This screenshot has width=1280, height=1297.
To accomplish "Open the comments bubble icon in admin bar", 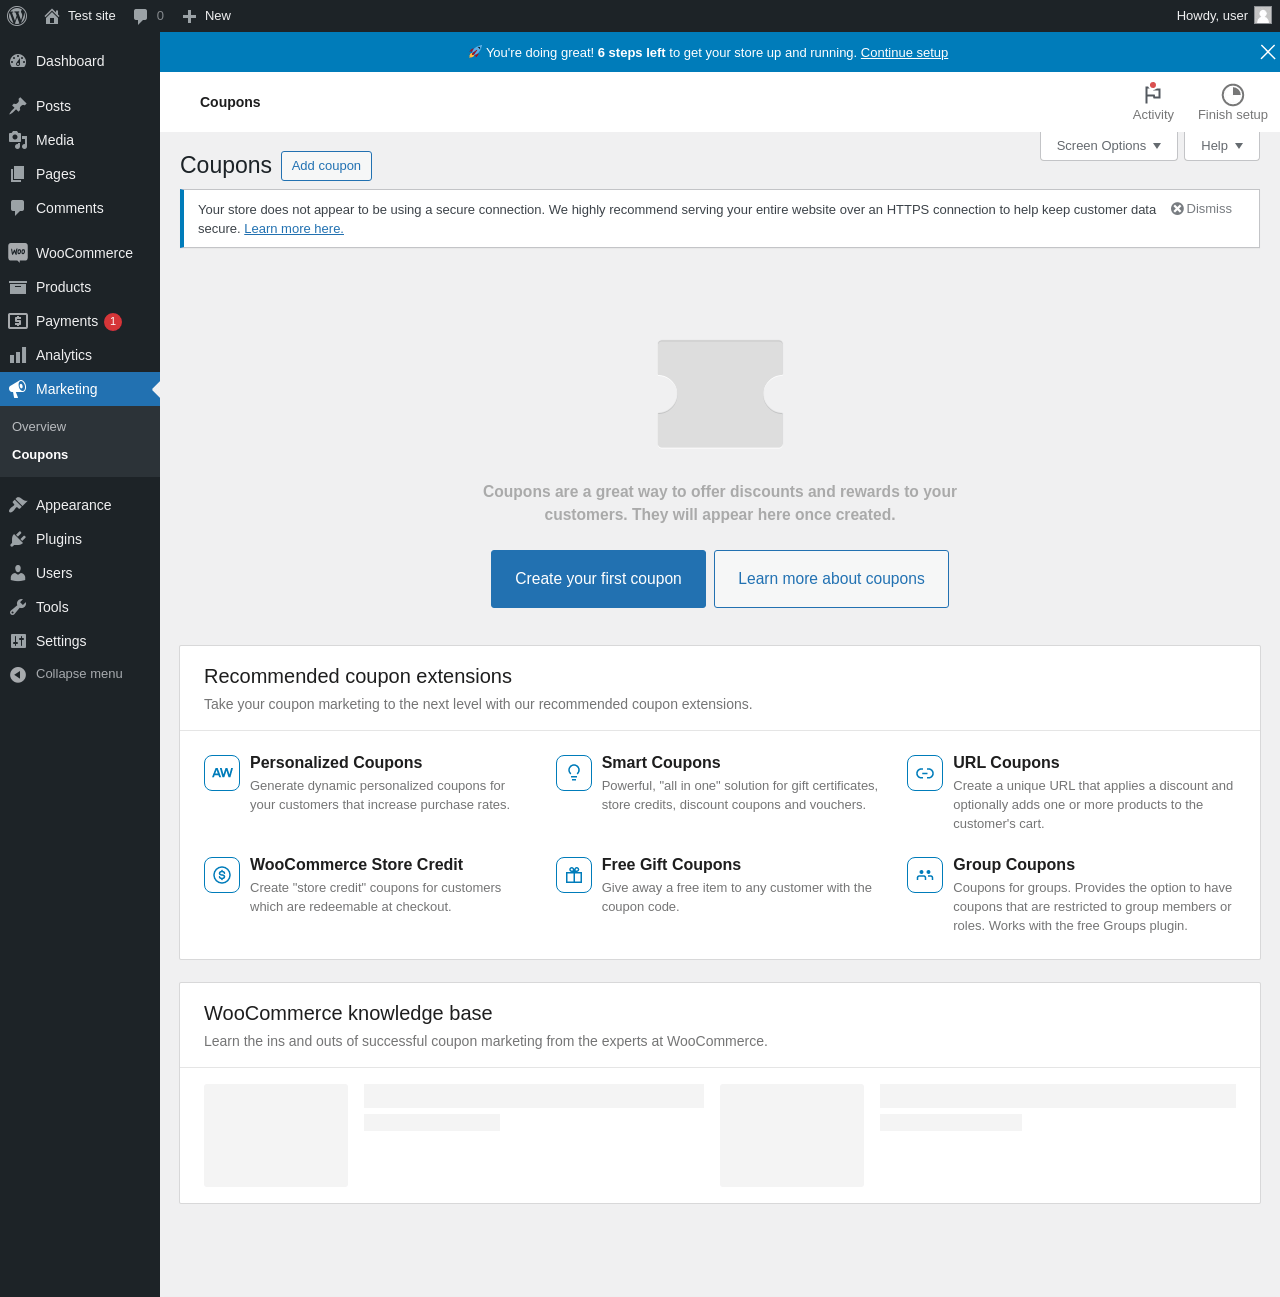I will (140, 16).
